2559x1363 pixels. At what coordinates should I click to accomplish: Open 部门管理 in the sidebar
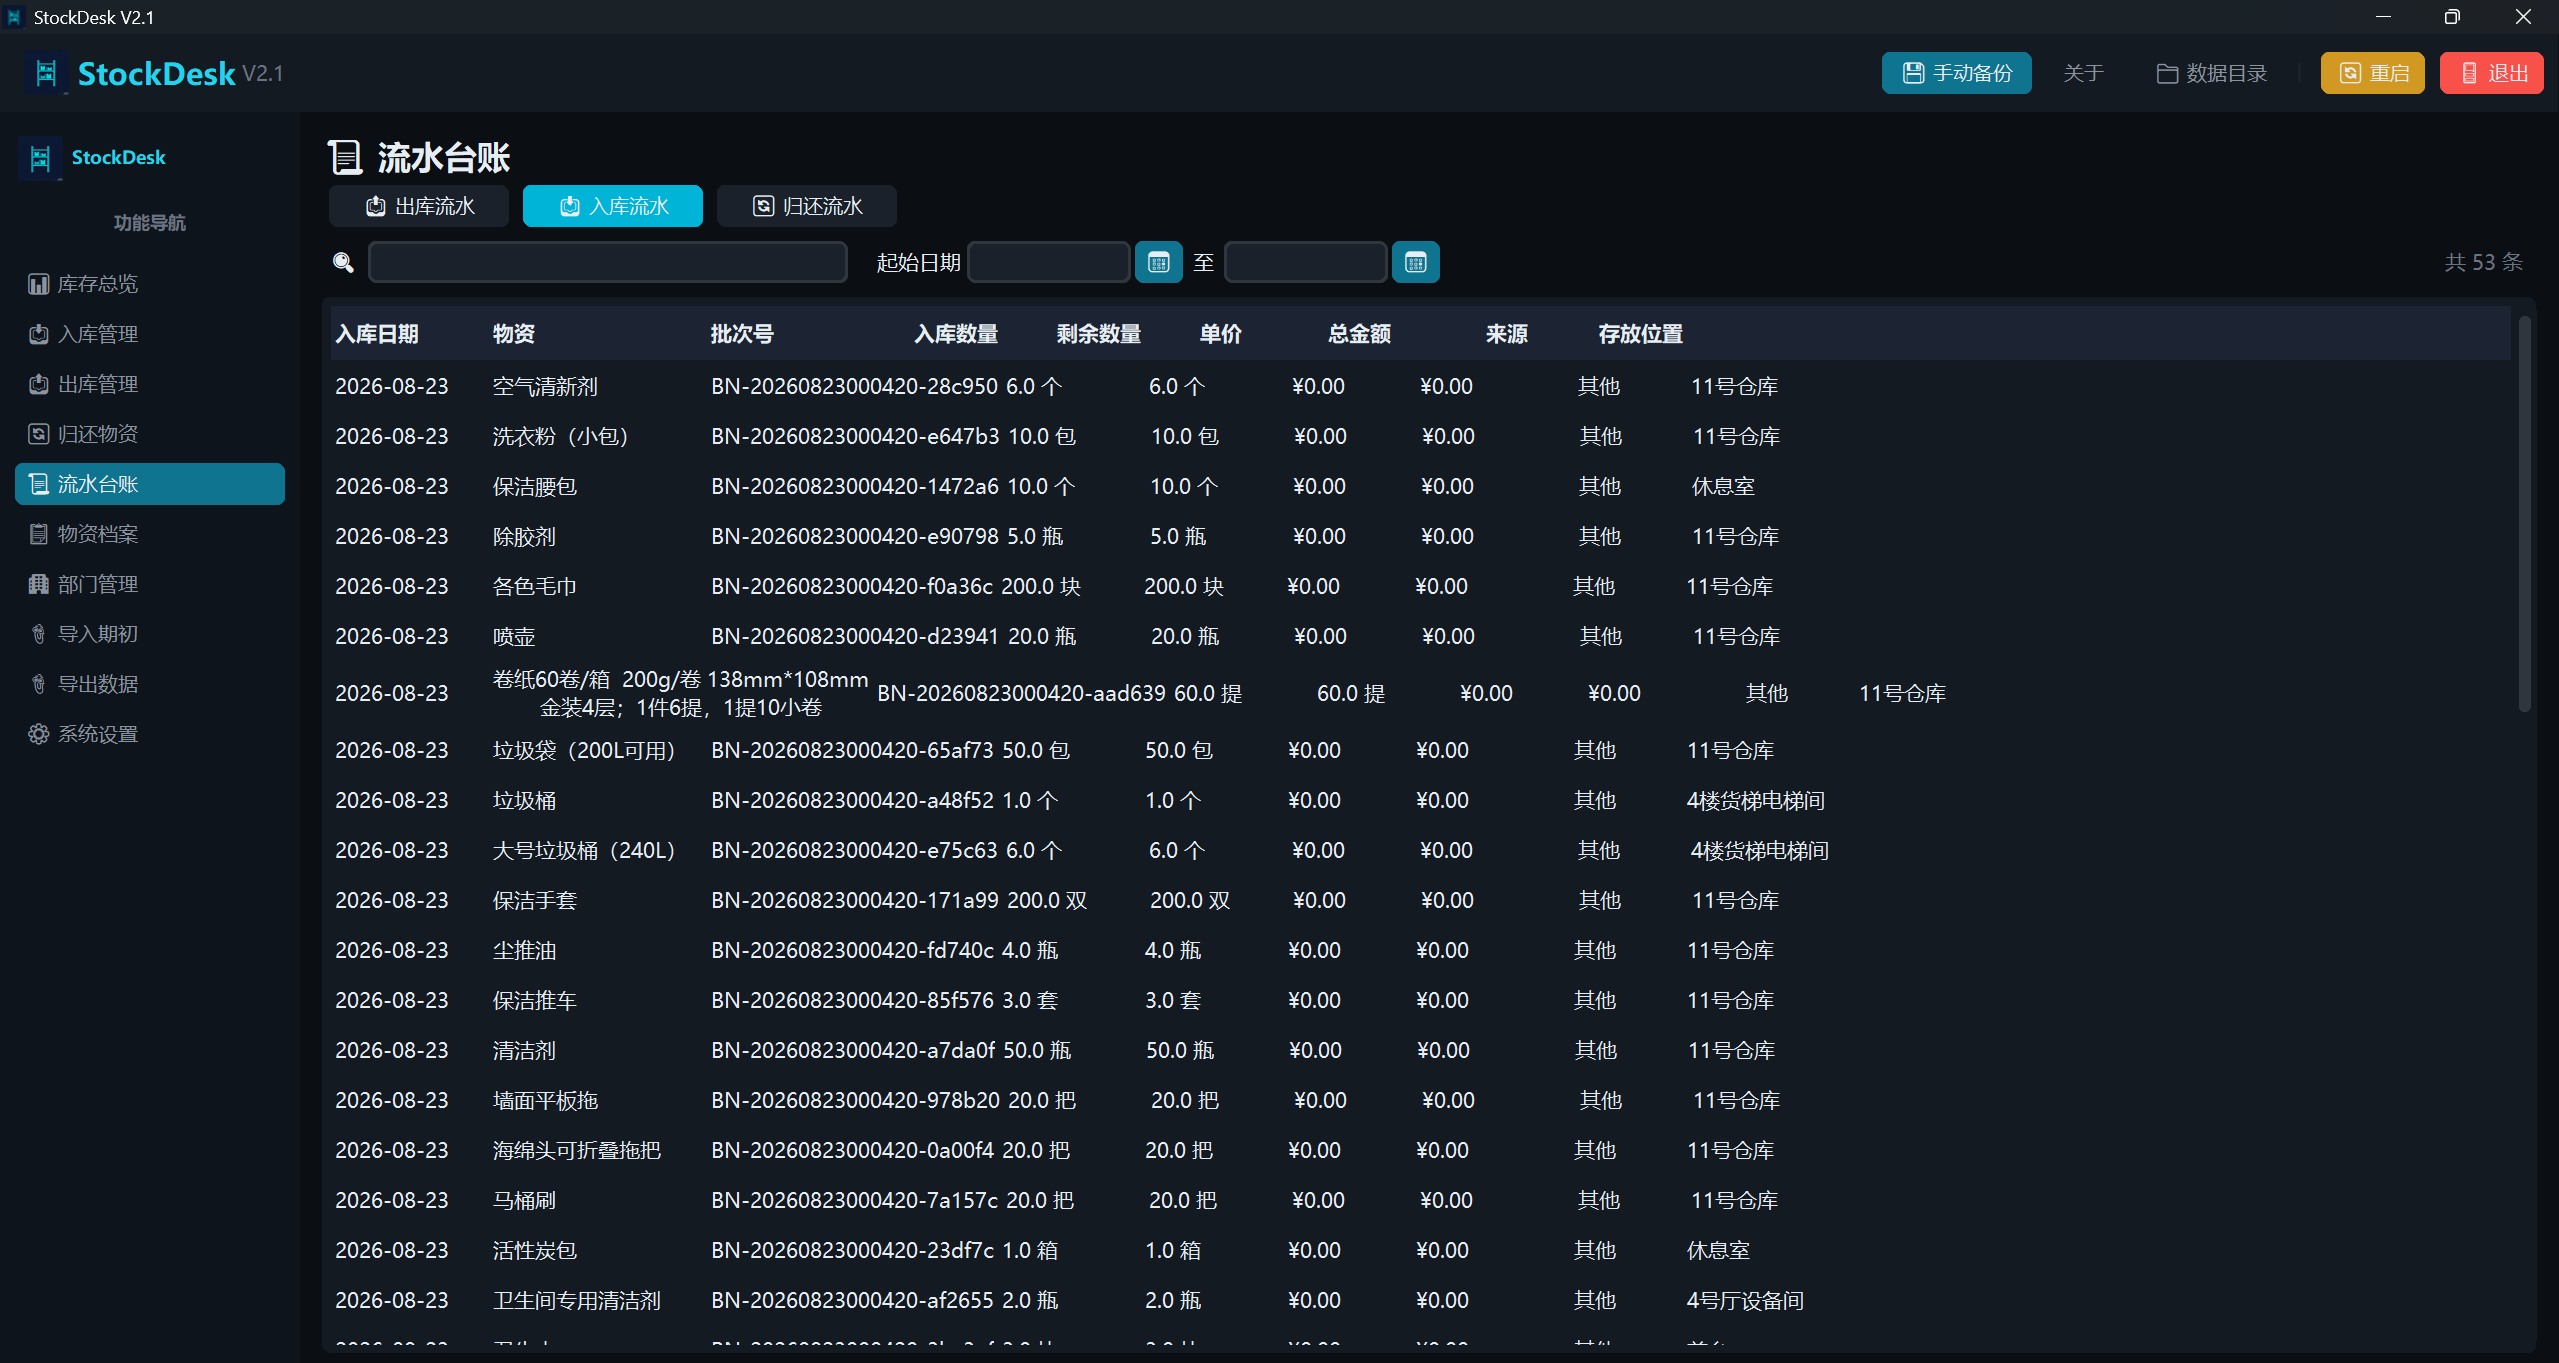point(150,584)
